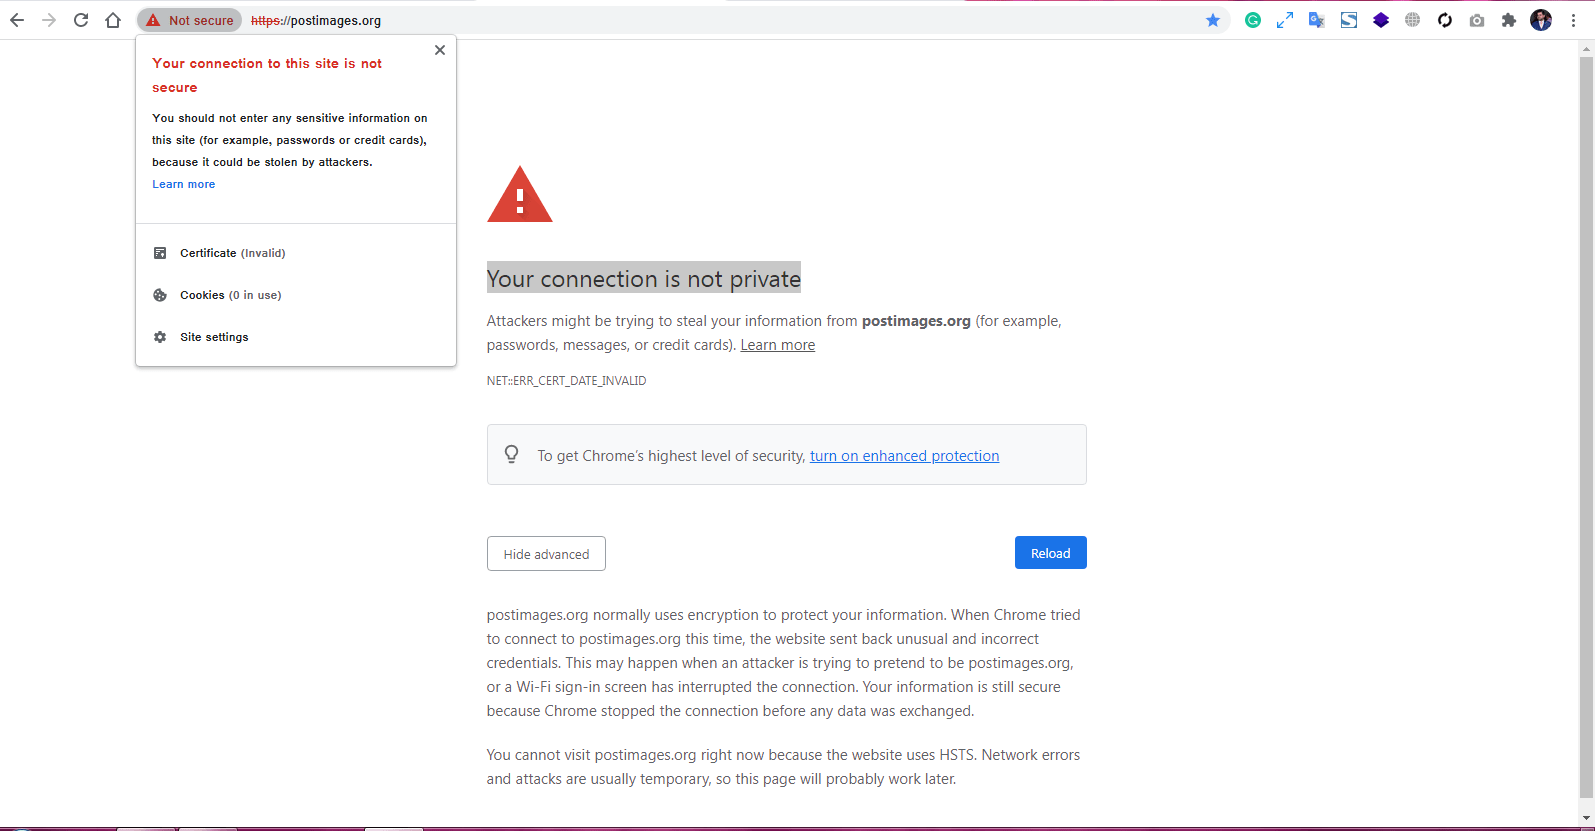Click turn on enhanced protection link
The image size is (1595, 831).
pyautogui.click(x=905, y=456)
